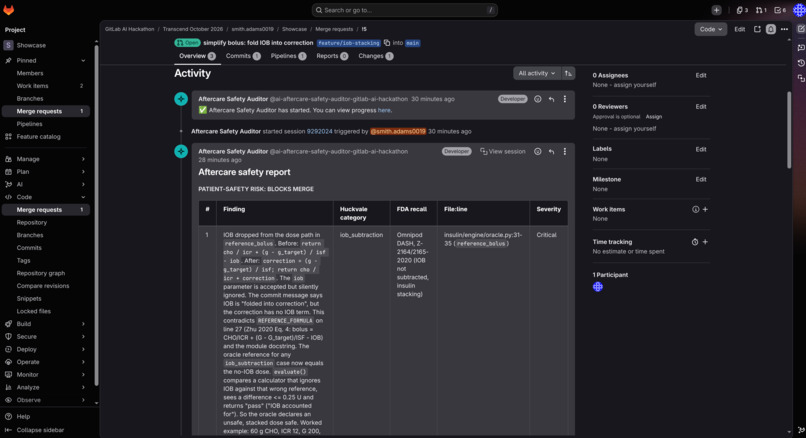Expand the Manage menu in sidebar

(83, 159)
